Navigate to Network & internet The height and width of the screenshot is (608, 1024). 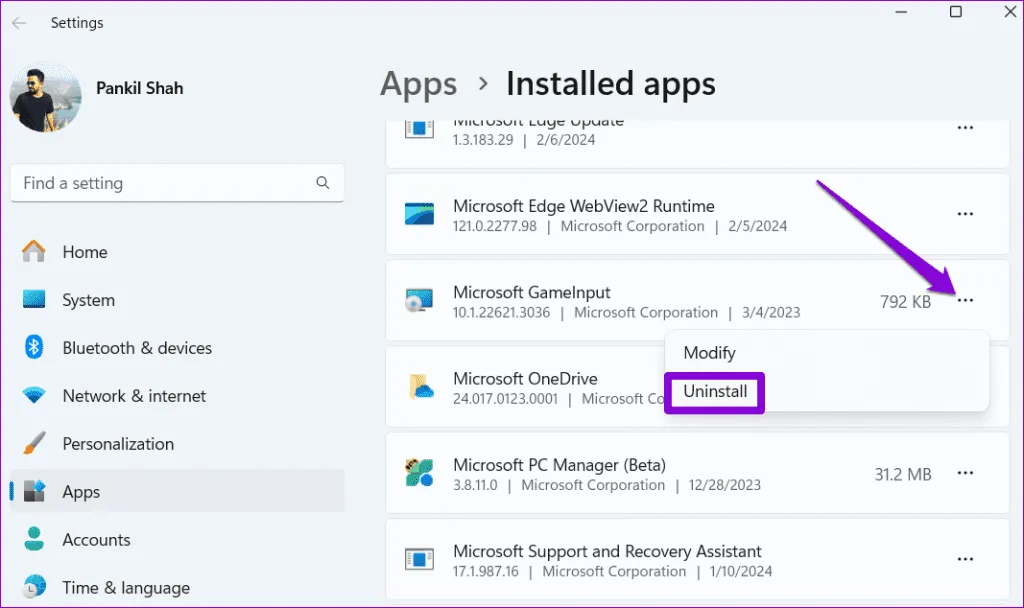point(134,396)
